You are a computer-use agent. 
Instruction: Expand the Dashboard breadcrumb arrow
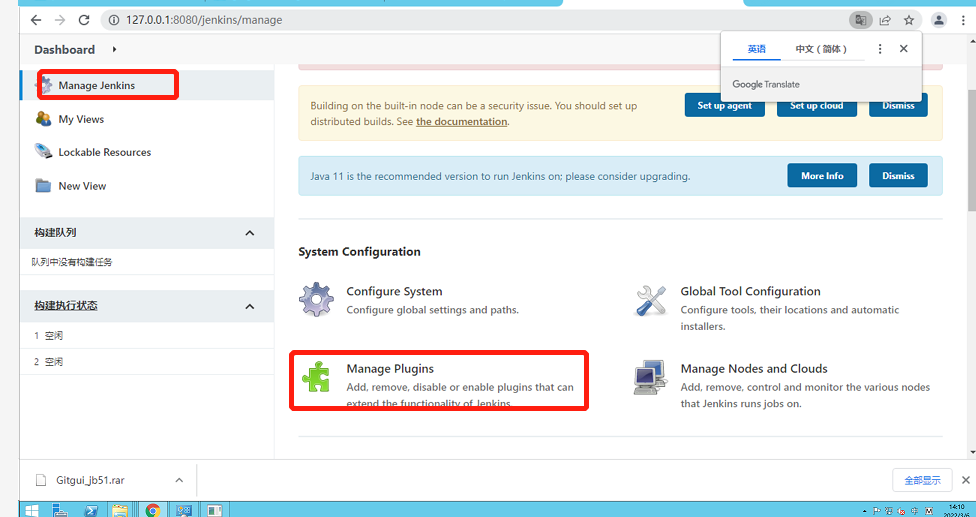coord(115,49)
